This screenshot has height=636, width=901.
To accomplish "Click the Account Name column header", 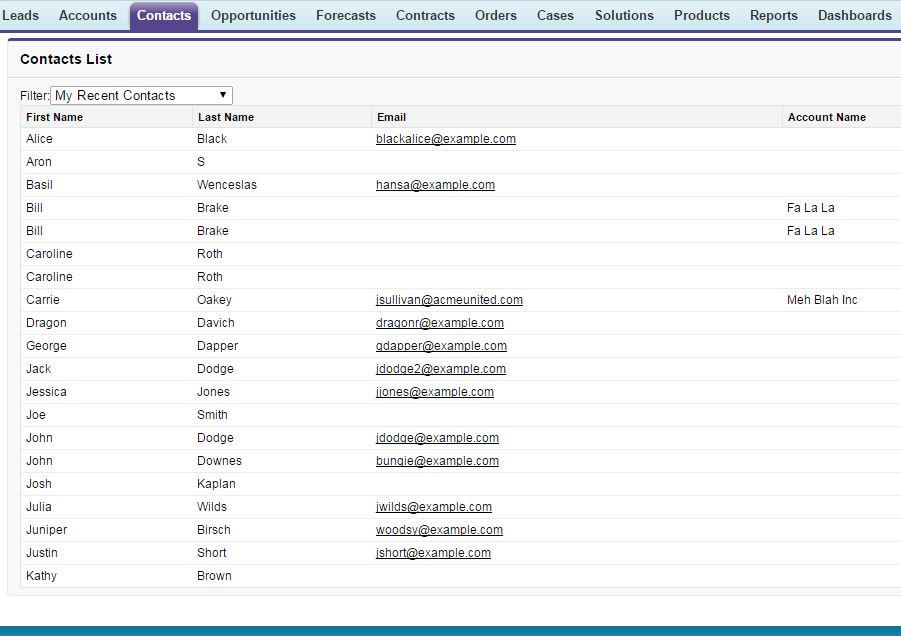I will coord(826,117).
